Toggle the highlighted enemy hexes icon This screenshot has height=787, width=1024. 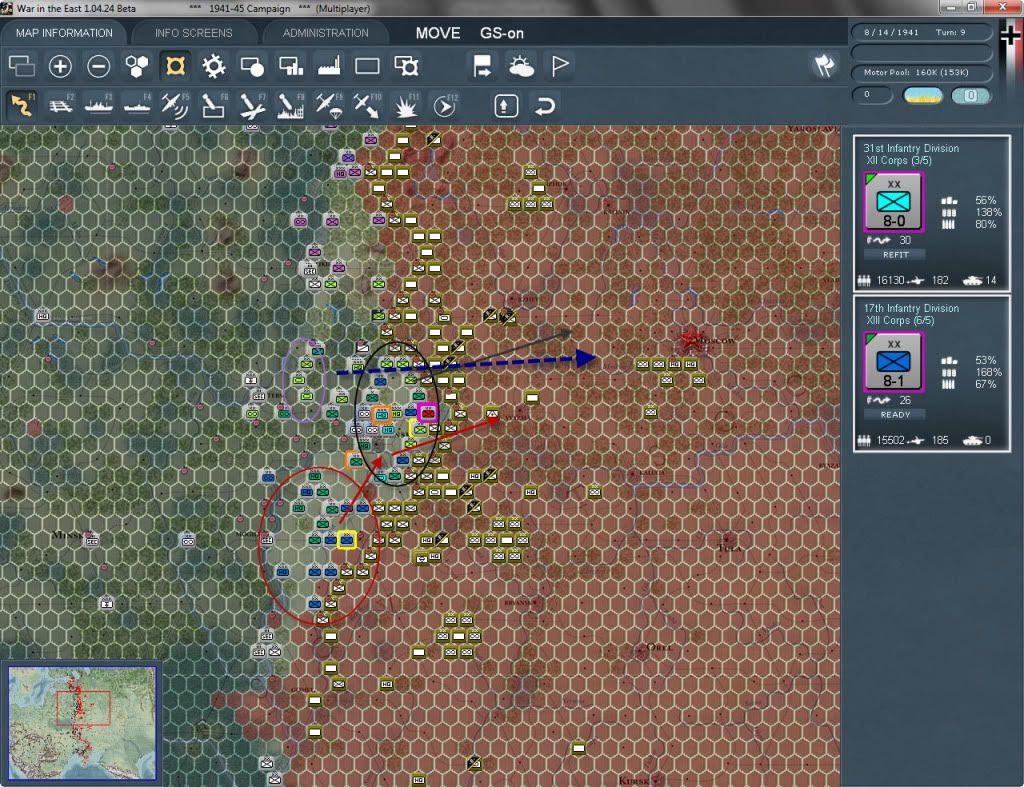click(x=175, y=66)
